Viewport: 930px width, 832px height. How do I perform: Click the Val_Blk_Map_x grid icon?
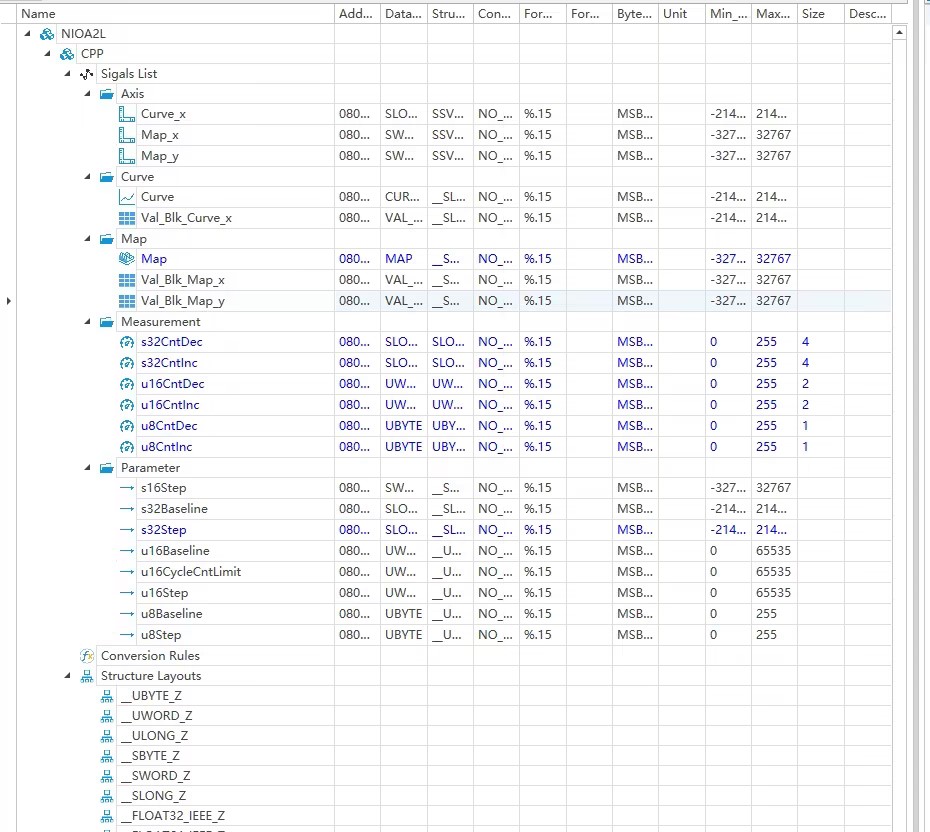[126, 280]
